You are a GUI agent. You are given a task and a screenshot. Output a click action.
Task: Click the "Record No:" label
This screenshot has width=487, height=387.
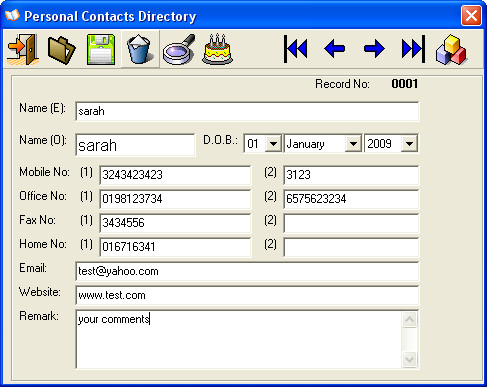click(x=342, y=84)
